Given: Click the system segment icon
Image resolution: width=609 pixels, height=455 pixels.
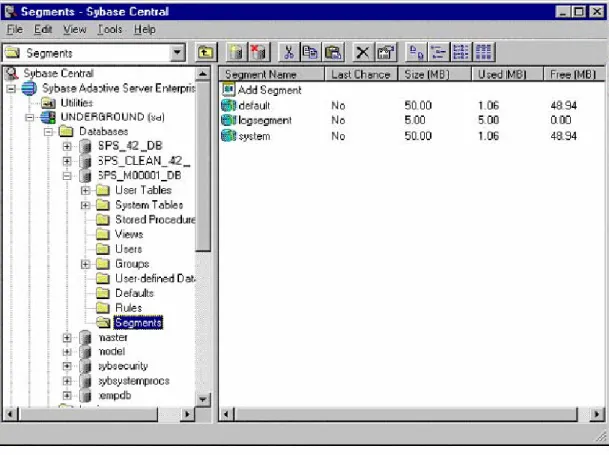Looking at the screenshot, I should click(228, 136).
